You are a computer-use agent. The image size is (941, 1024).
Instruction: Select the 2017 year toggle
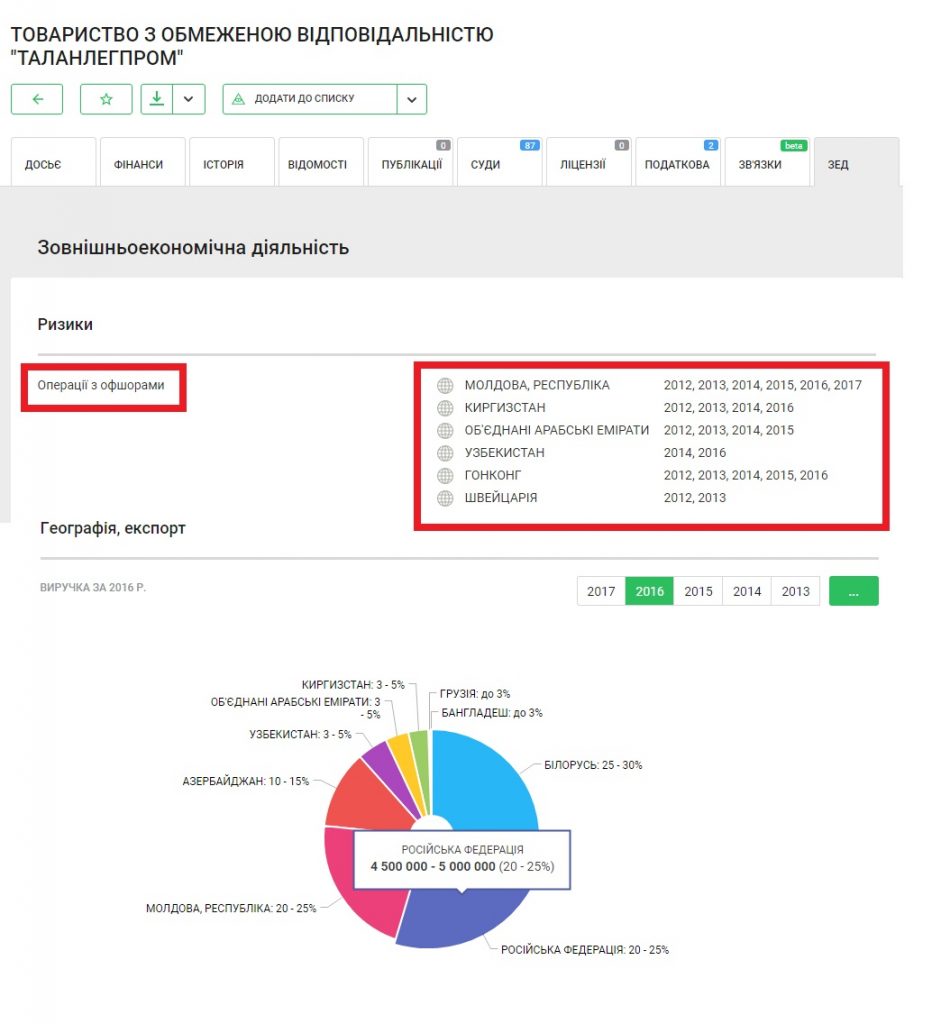tap(601, 591)
